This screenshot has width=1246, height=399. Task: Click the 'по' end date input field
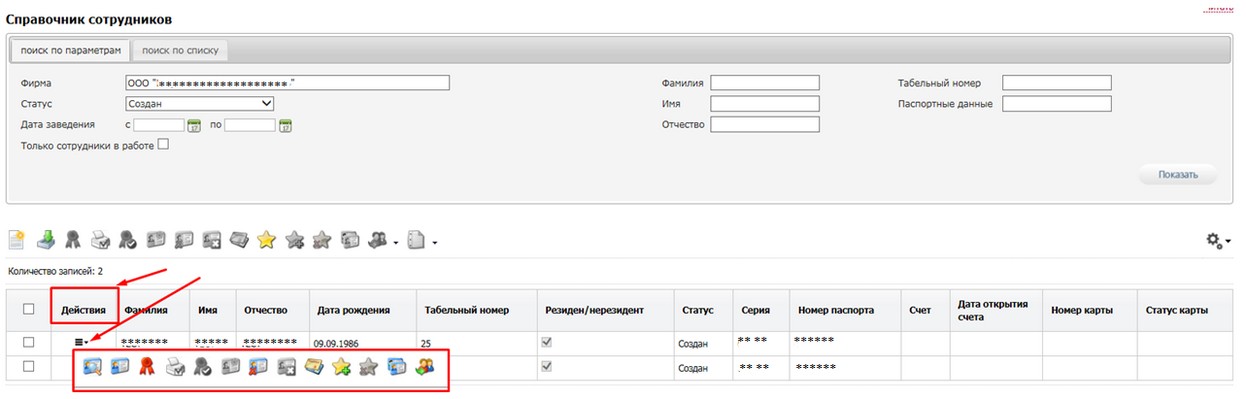pos(250,125)
